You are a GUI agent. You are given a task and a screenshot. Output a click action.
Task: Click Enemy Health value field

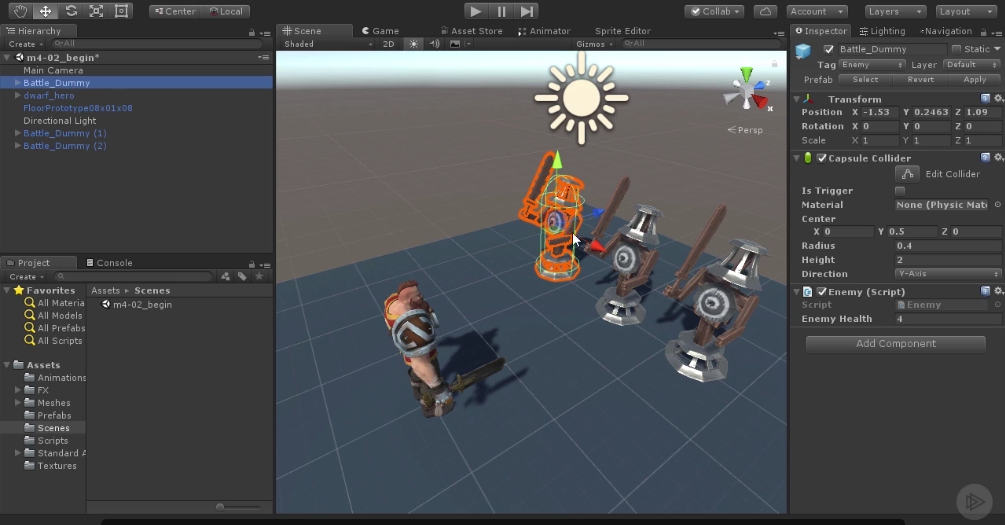947,319
